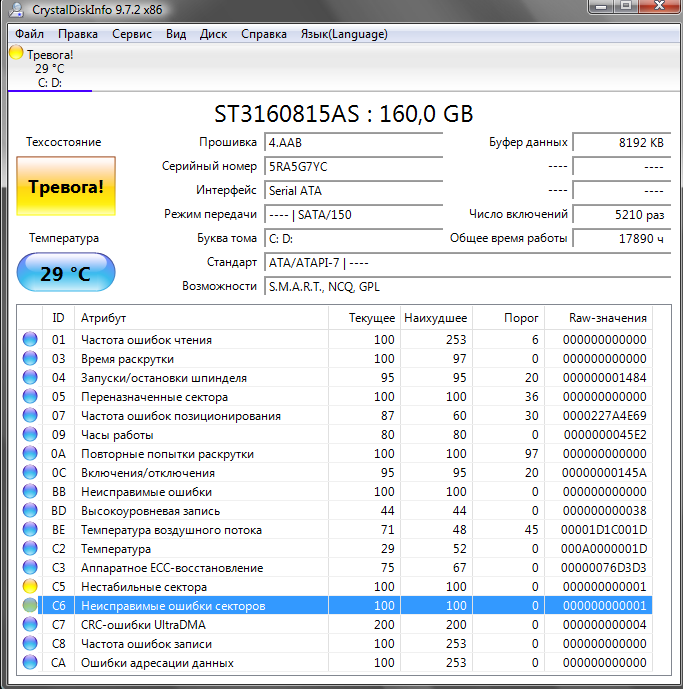Open the Язык(Language) menu
Viewport: 683px width, 689px height.
344,34
